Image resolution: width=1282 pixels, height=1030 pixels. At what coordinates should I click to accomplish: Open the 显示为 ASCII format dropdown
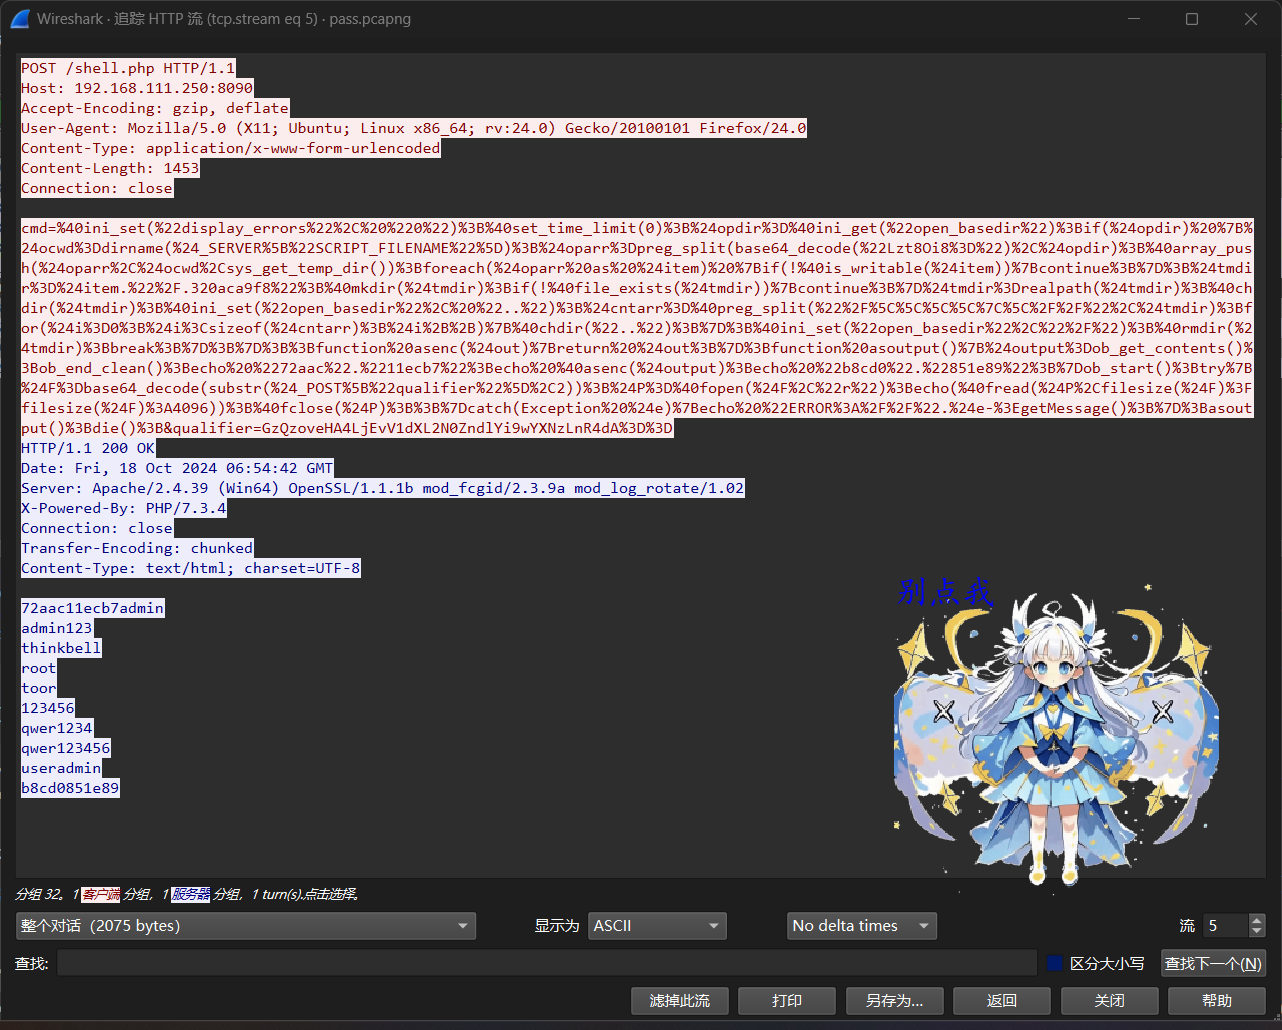point(657,926)
